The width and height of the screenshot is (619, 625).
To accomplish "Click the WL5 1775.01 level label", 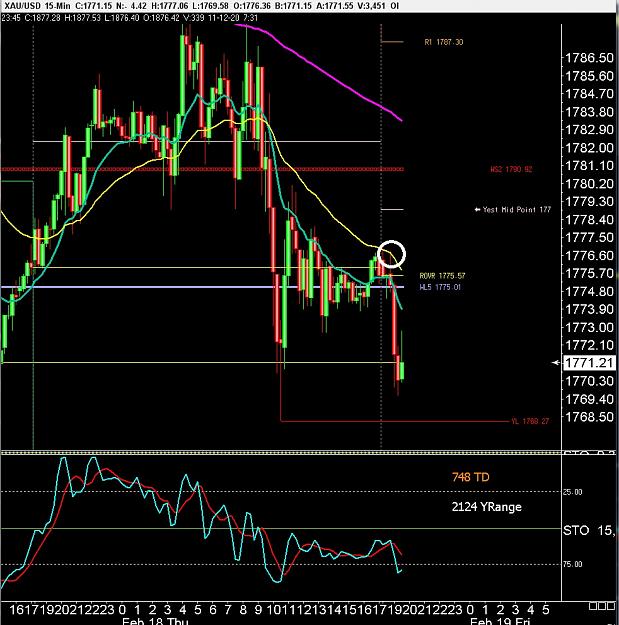I will pos(440,287).
